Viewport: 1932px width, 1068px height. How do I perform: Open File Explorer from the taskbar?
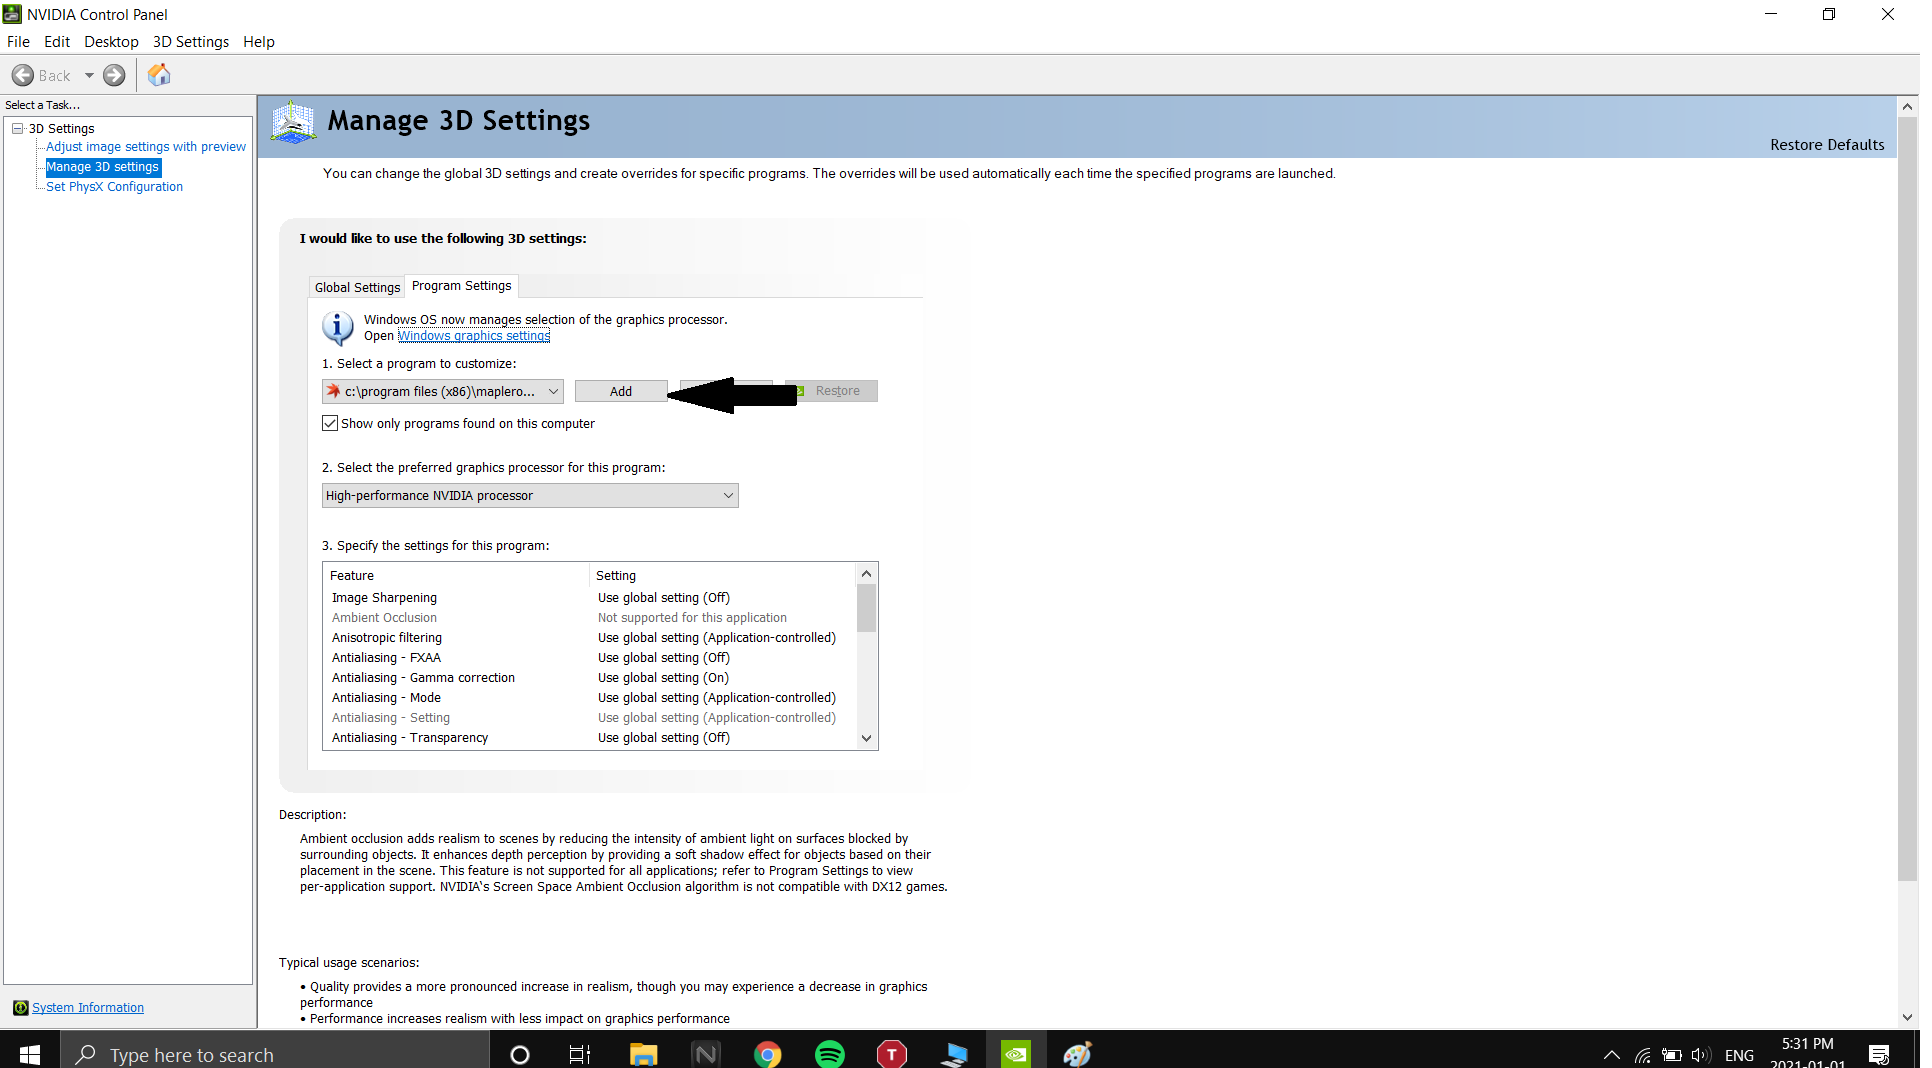(x=643, y=1054)
